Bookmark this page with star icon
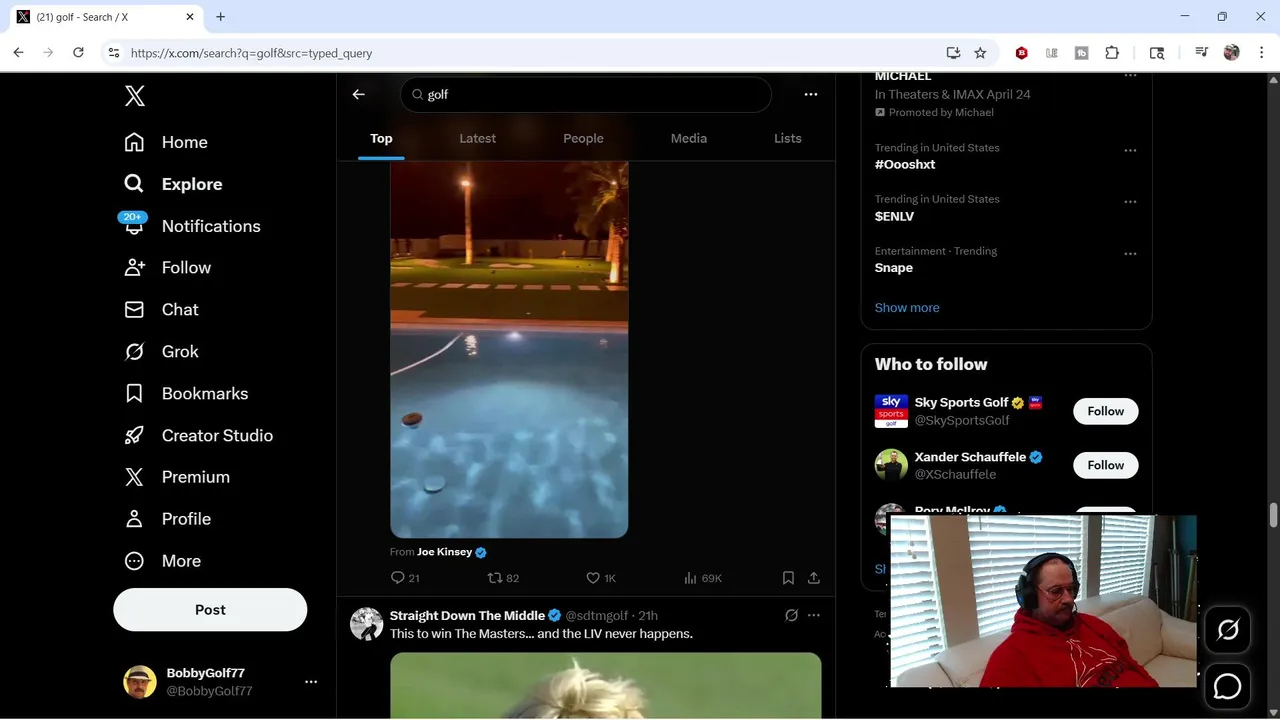 click(x=980, y=53)
